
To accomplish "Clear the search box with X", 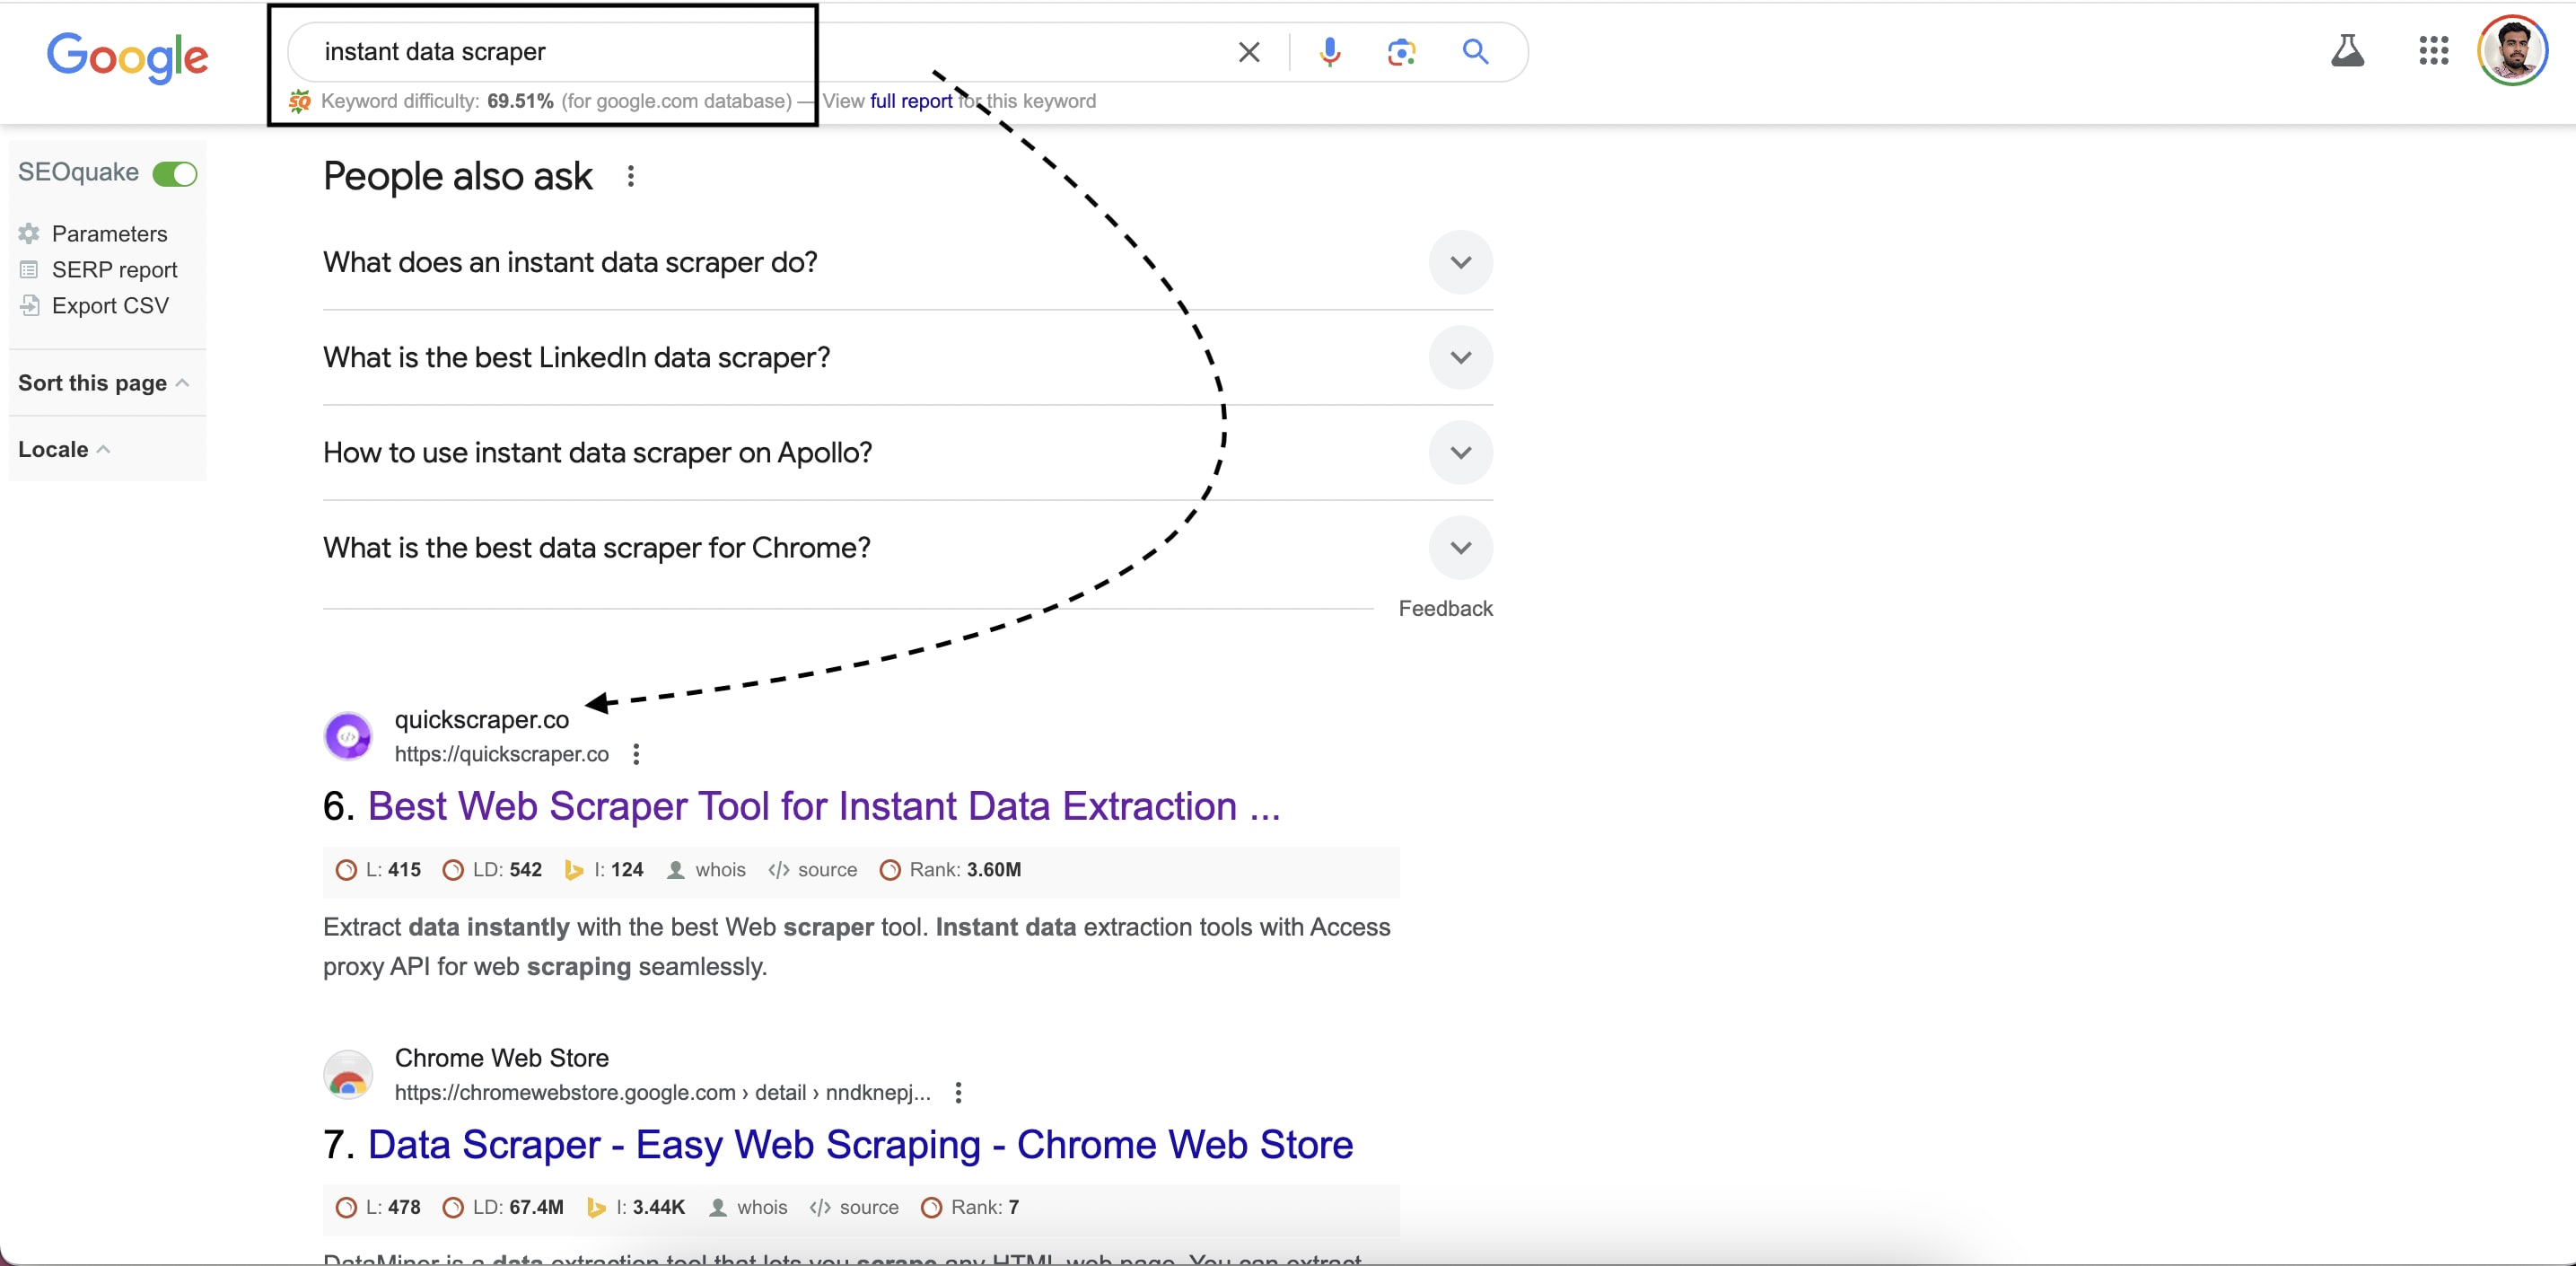I will pos(1249,52).
